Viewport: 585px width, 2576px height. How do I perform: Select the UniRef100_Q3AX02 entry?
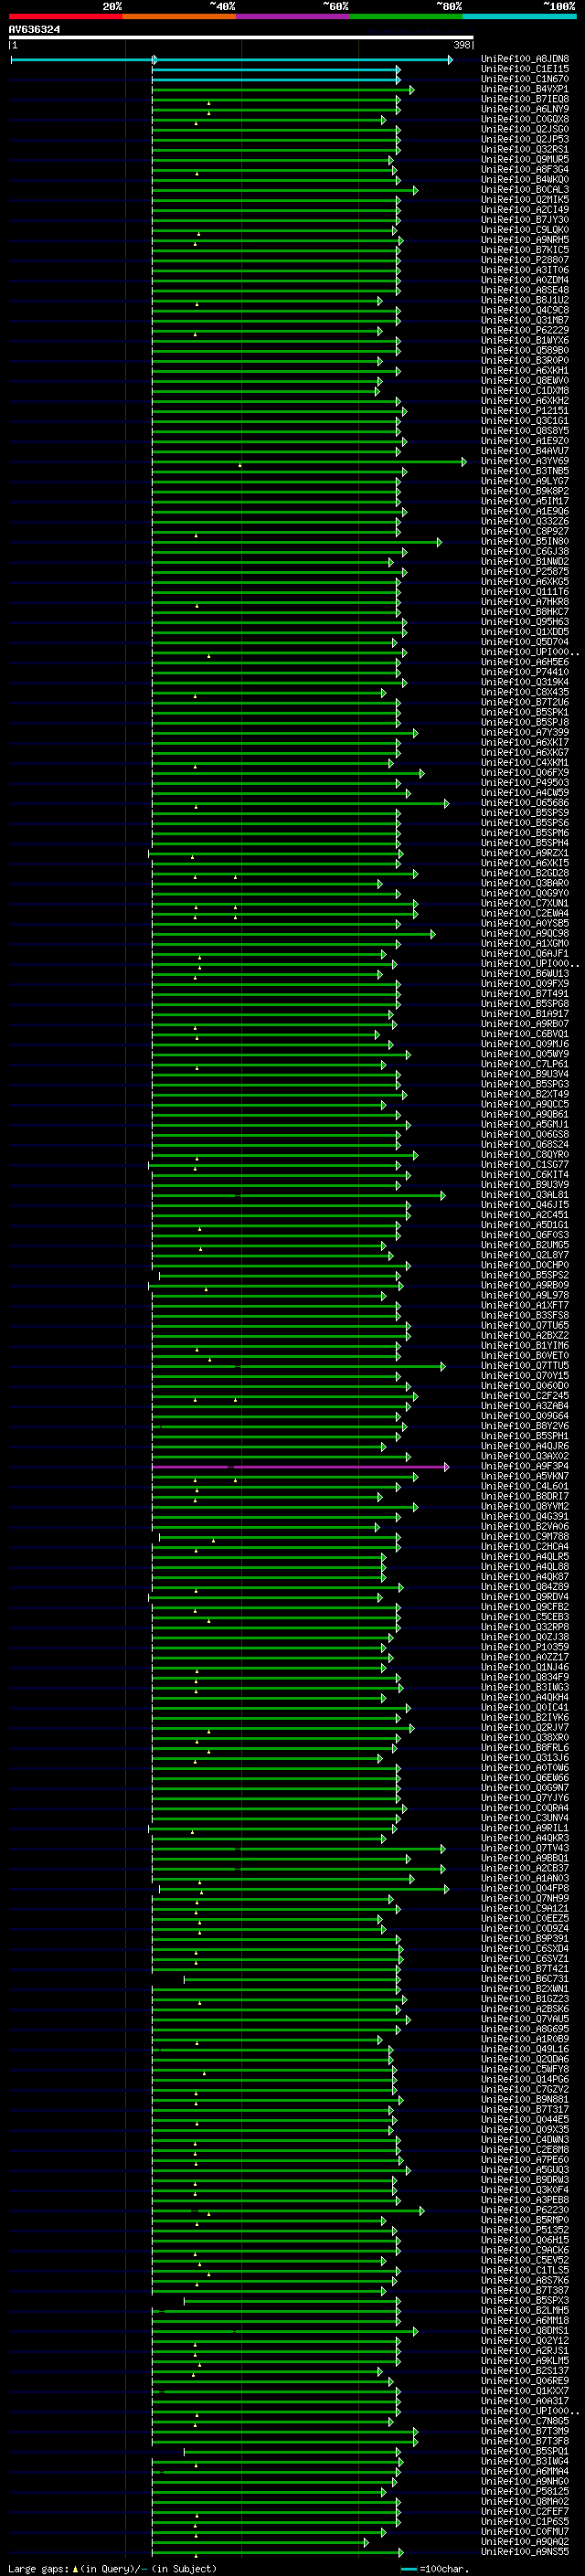(x=525, y=1457)
